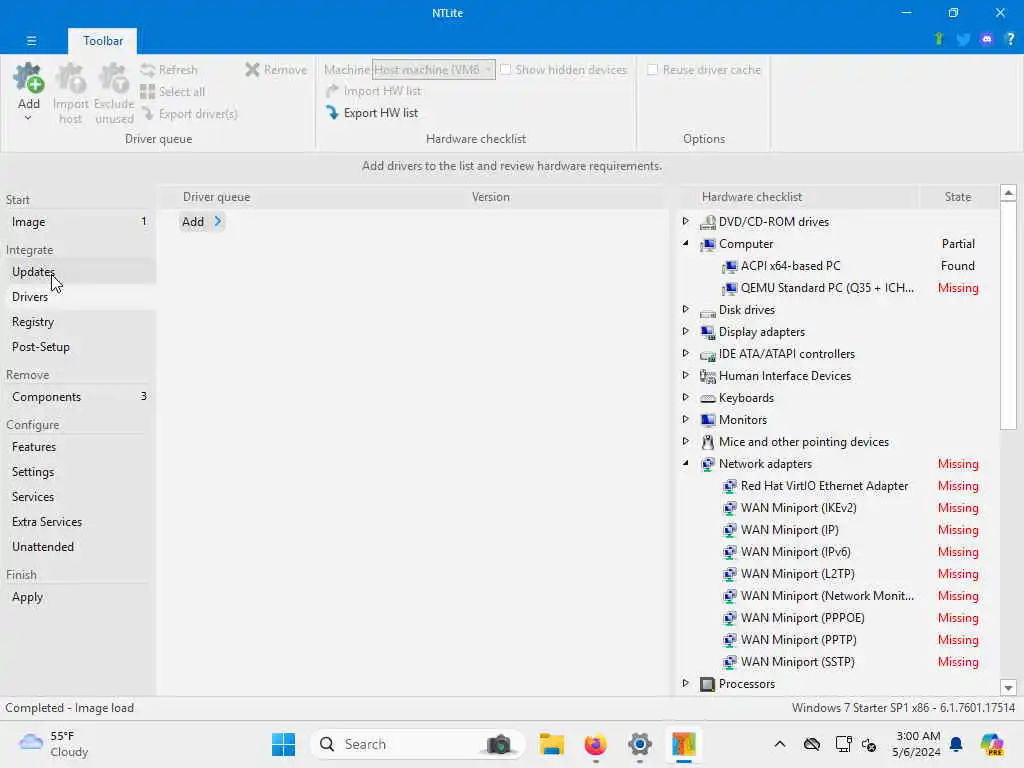Open the Apply page under Finish
Image resolution: width=1024 pixels, height=768 pixels.
tap(78, 597)
